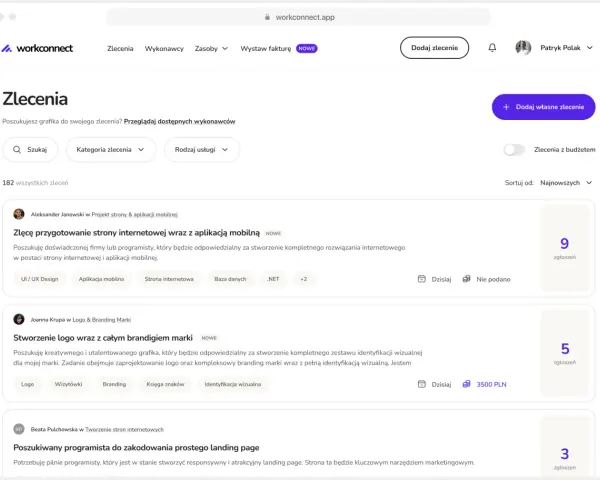Click calendar icon in Aleksander Janowski job
Image resolution: width=600 pixels, height=480 pixels.
[422, 279]
